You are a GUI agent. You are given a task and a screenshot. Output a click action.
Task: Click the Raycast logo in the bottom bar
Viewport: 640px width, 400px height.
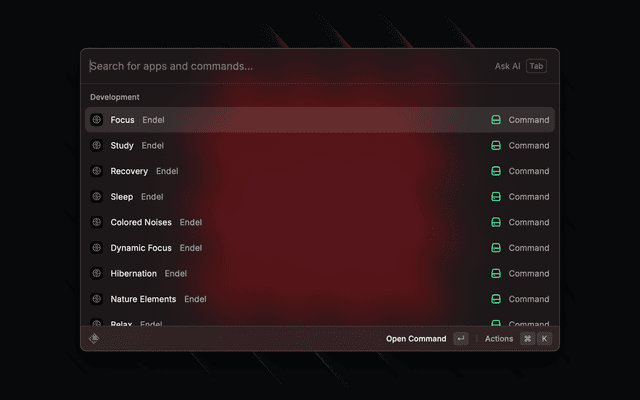click(x=94, y=338)
